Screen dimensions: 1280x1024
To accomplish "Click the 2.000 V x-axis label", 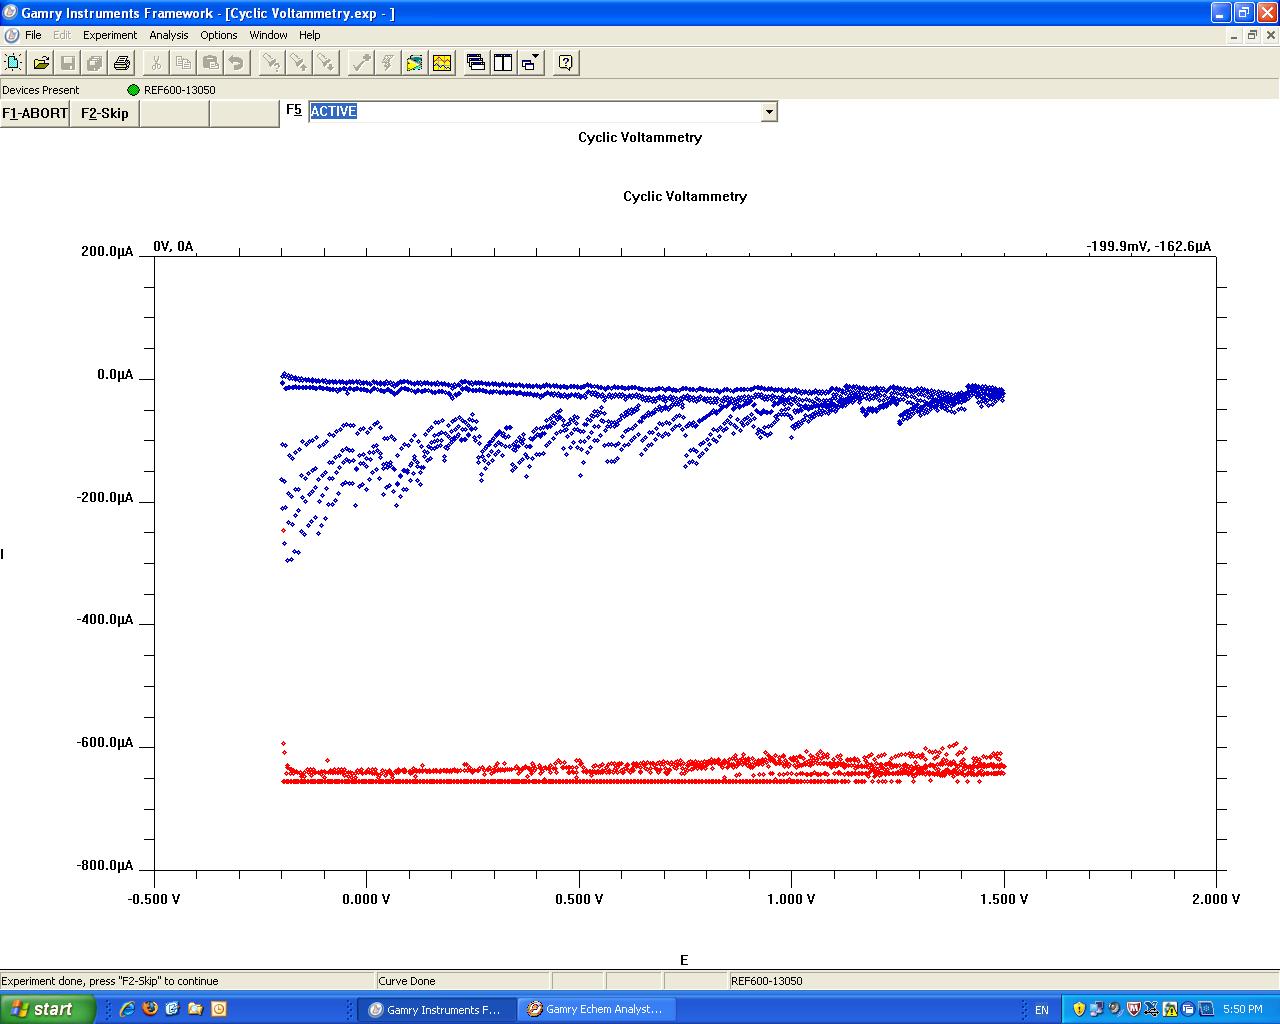I will click(x=1216, y=899).
